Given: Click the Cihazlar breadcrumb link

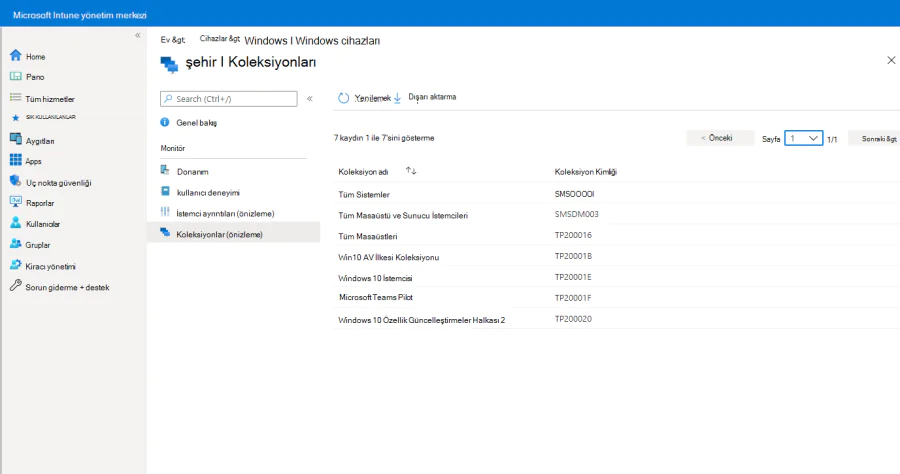Looking at the screenshot, I should click(219, 38).
